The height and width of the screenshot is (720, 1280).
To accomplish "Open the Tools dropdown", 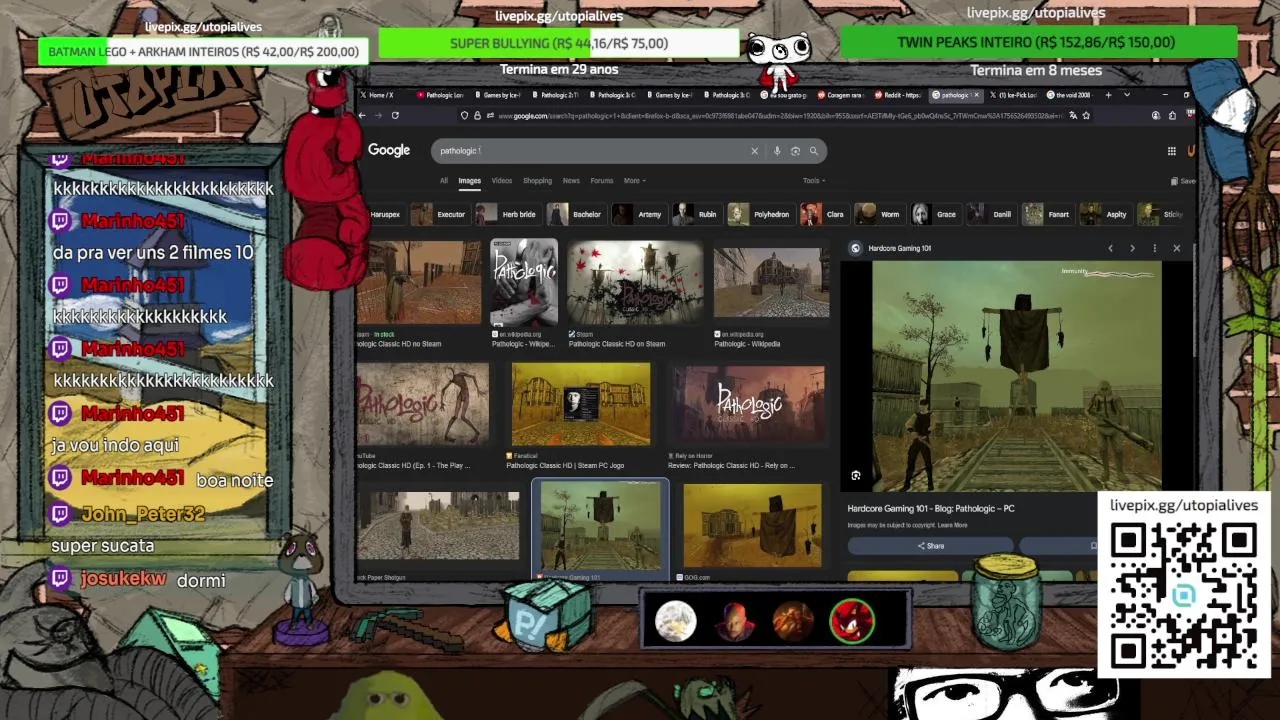I will [x=814, y=181].
